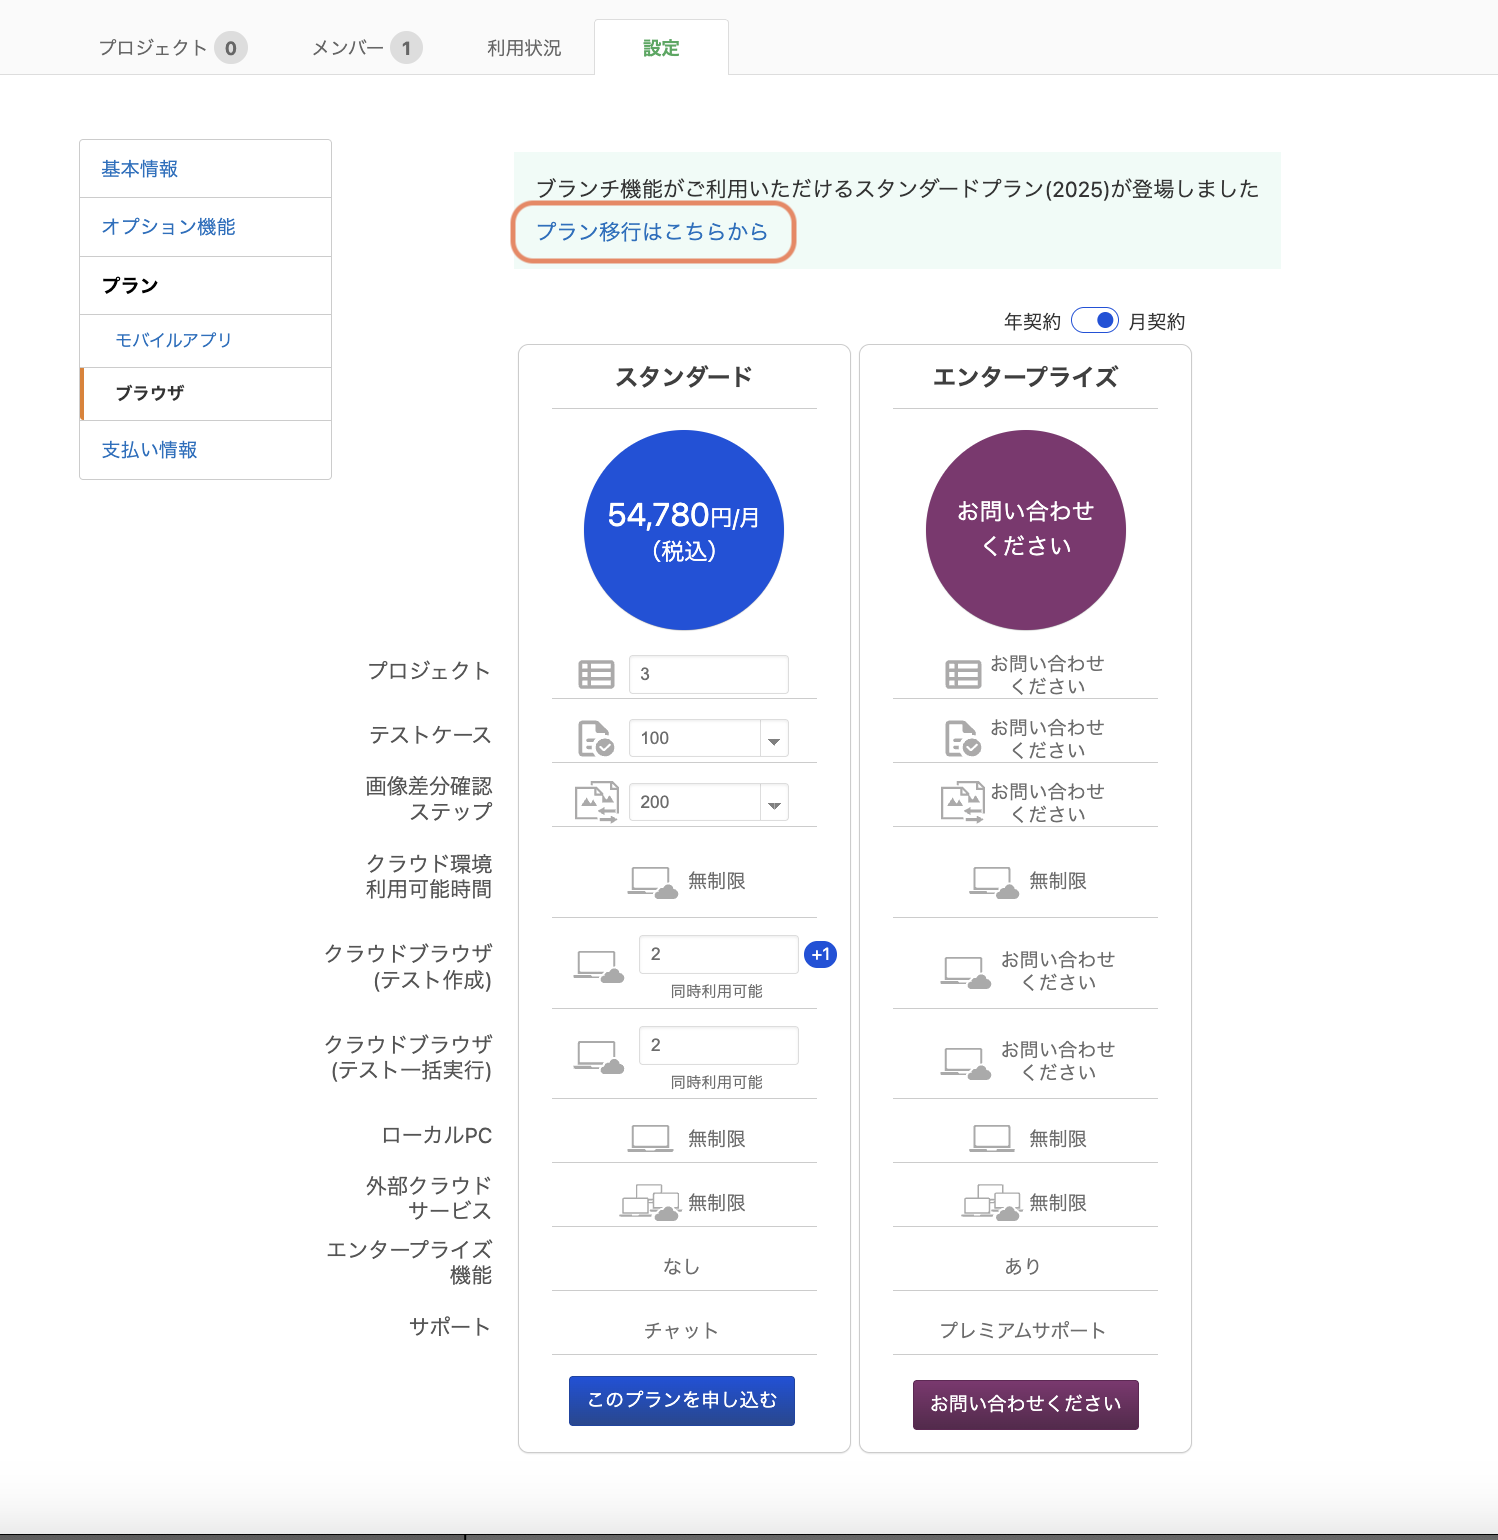The image size is (1498, 1540).
Task: Click the 年契約 label
Action: [1032, 322]
